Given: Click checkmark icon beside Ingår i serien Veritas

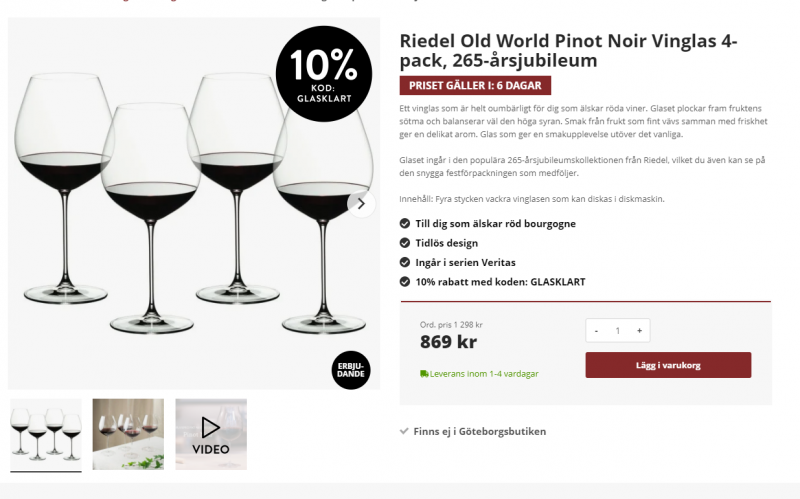Looking at the screenshot, I should click(x=404, y=262).
